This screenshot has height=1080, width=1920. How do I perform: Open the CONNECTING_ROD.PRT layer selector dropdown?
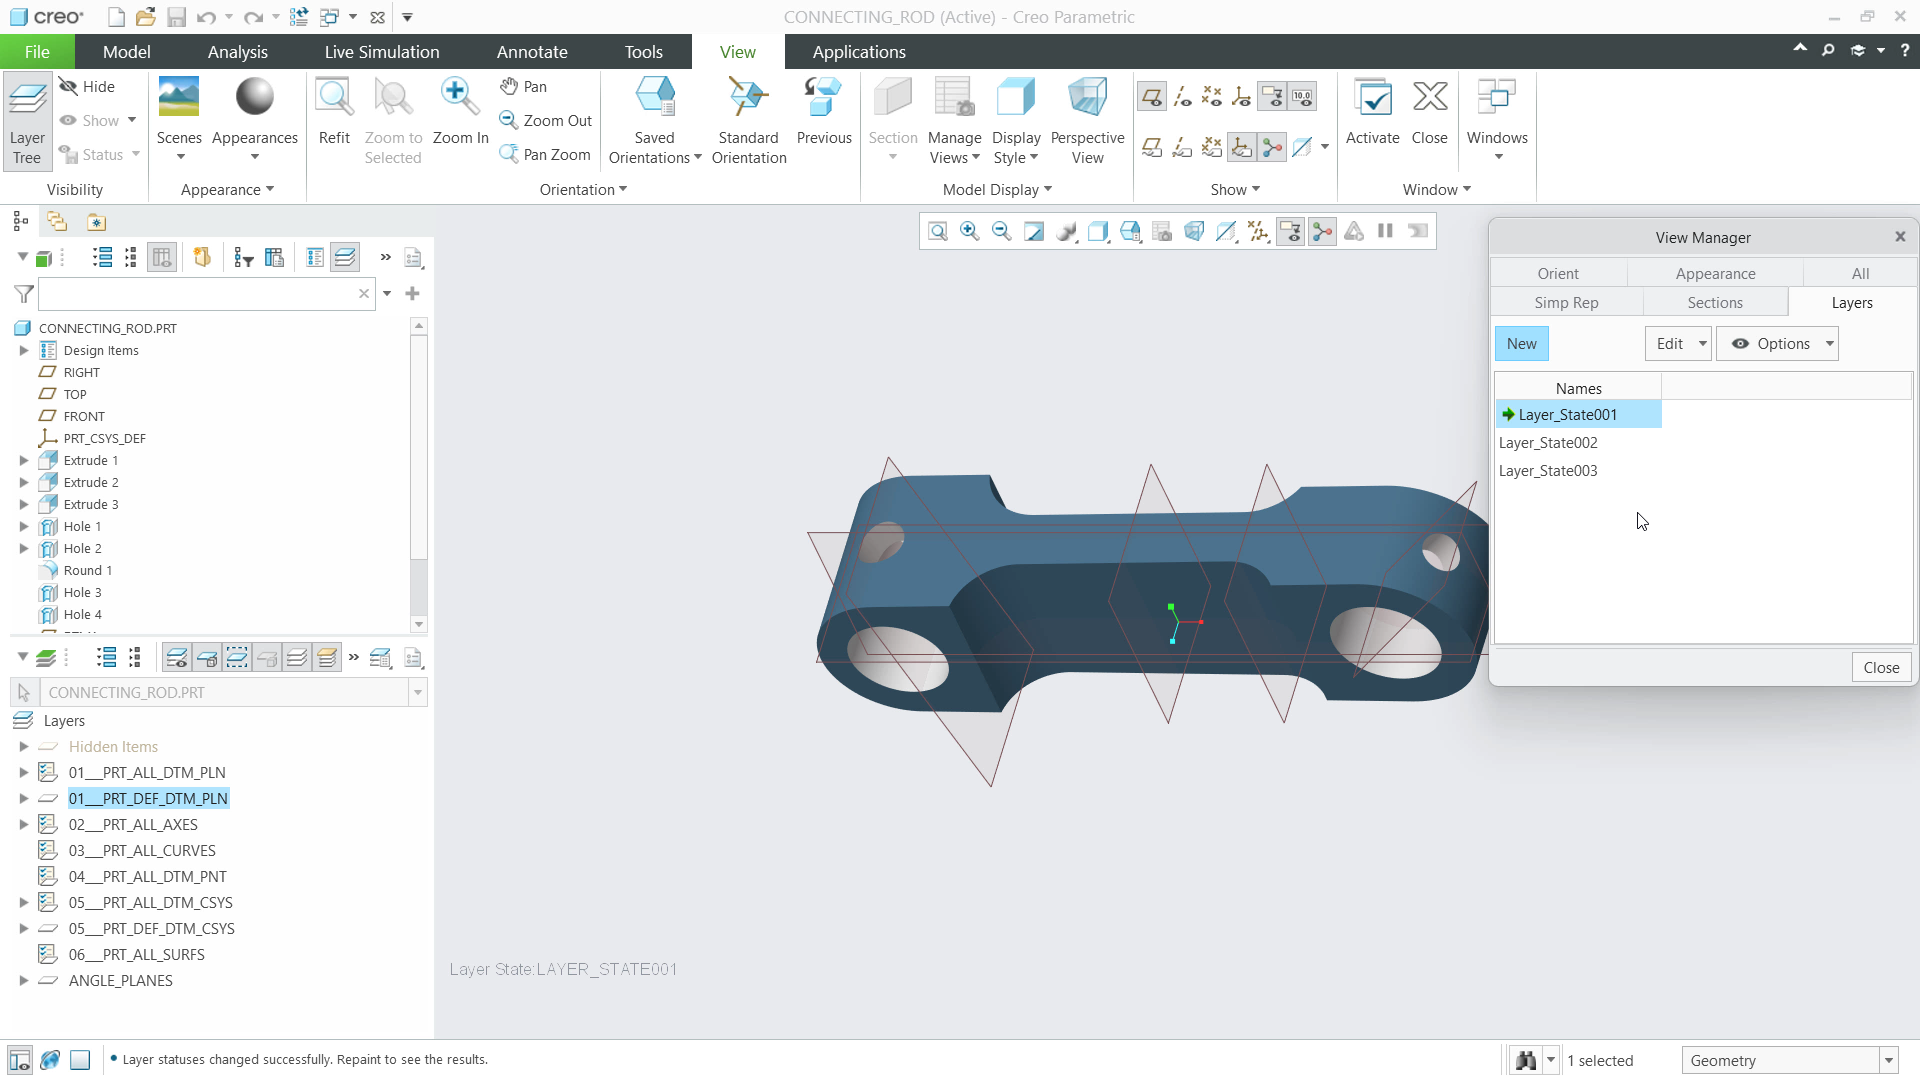(x=418, y=693)
